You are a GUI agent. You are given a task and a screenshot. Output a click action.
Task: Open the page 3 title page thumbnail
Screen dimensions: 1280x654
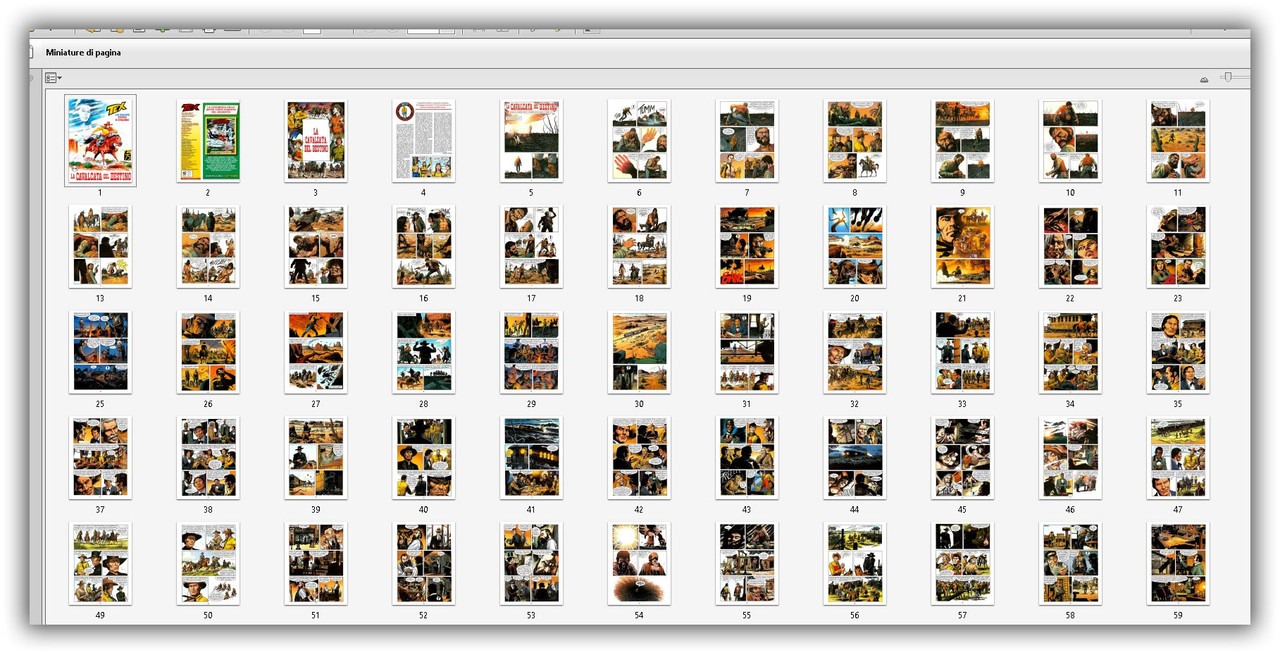point(315,140)
